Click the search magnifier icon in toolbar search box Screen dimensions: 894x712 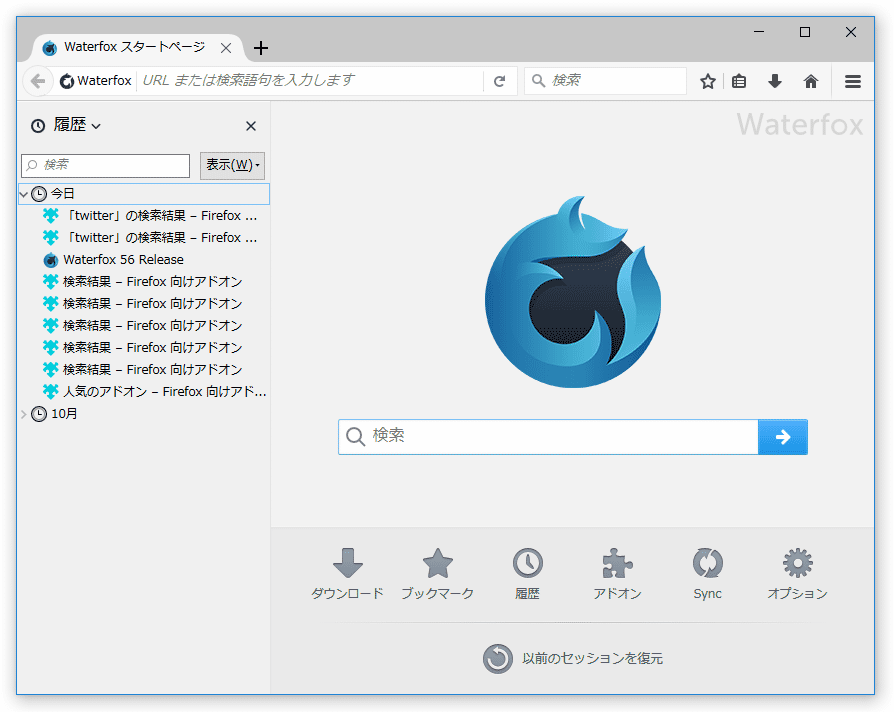point(538,81)
